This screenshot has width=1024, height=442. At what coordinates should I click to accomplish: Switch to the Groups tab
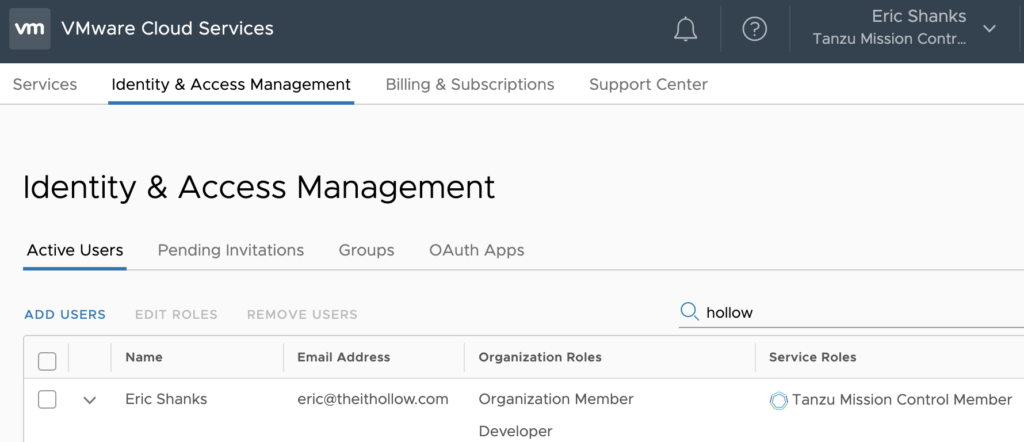(x=366, y=250)
